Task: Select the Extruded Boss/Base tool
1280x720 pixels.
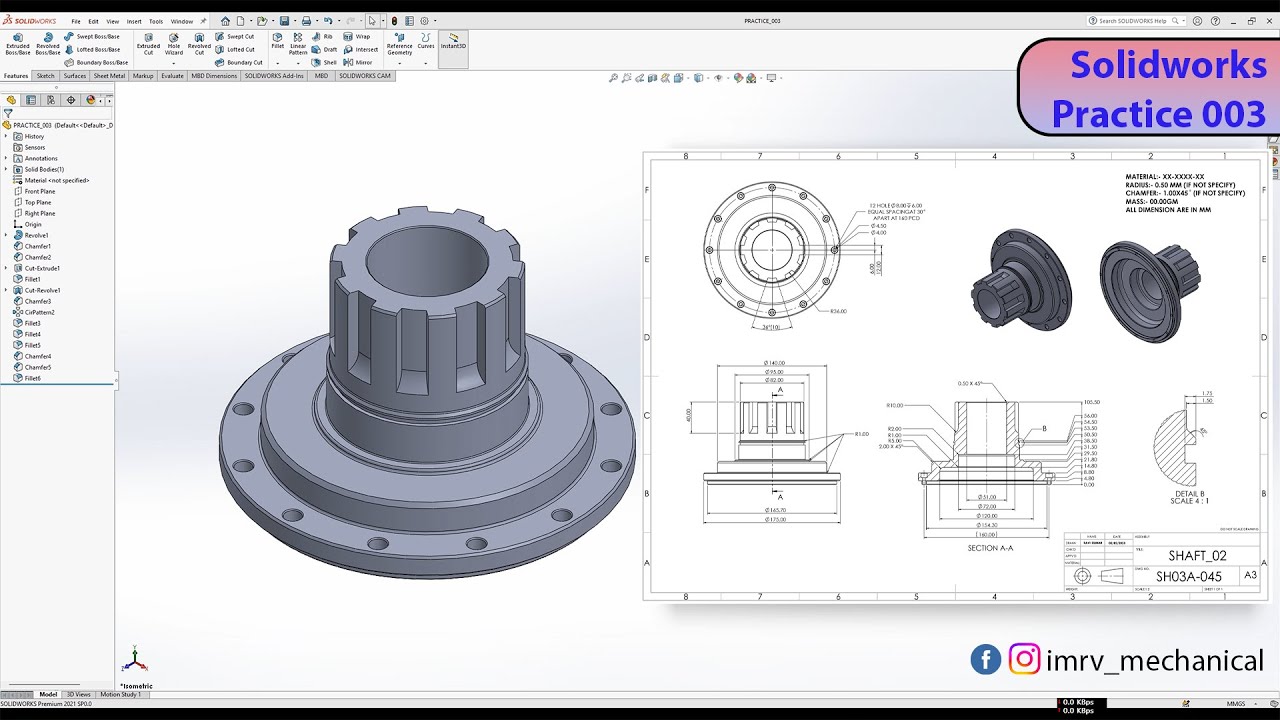Action: pos(18,44)
